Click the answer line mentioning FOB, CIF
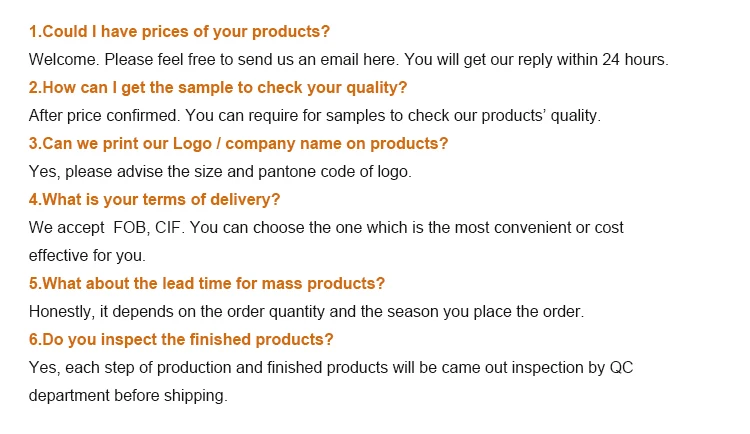 [326, 228]
